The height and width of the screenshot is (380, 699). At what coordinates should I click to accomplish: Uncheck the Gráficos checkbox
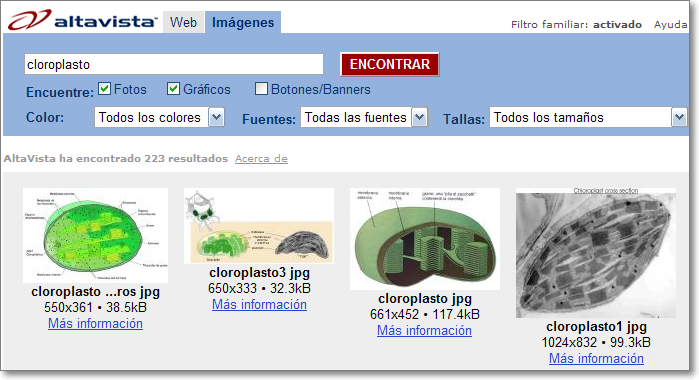(x=173, y=89)
